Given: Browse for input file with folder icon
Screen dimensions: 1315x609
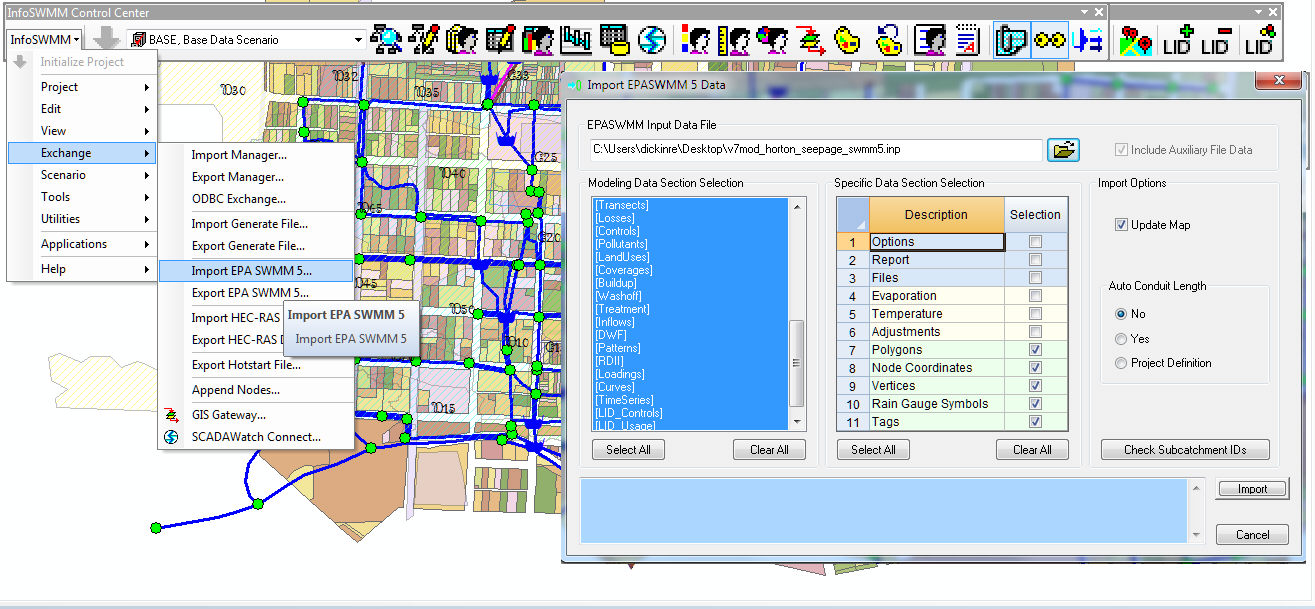Looking at the screenshot, I should [x=1063, y=150].
